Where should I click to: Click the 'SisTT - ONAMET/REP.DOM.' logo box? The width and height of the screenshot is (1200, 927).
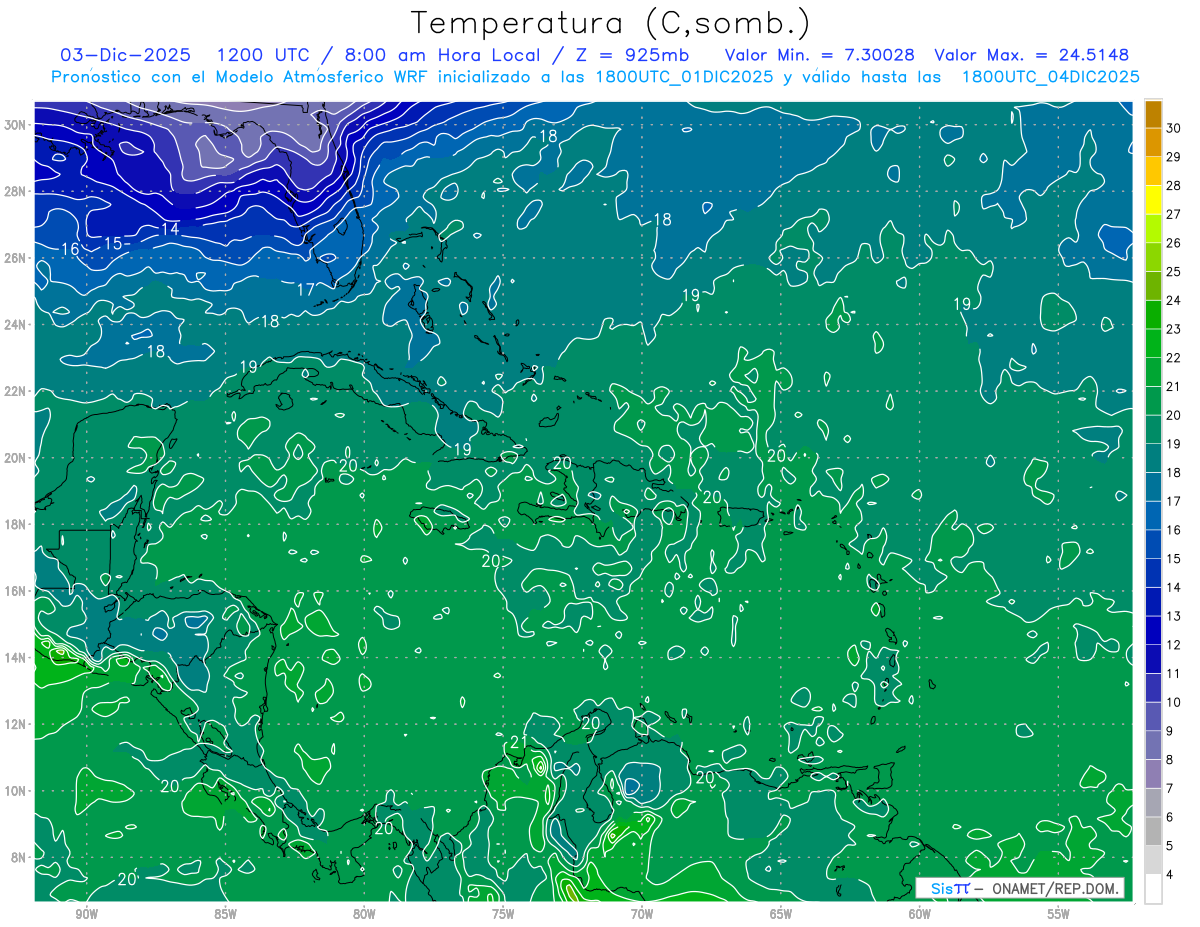[x=1019, y=888]
